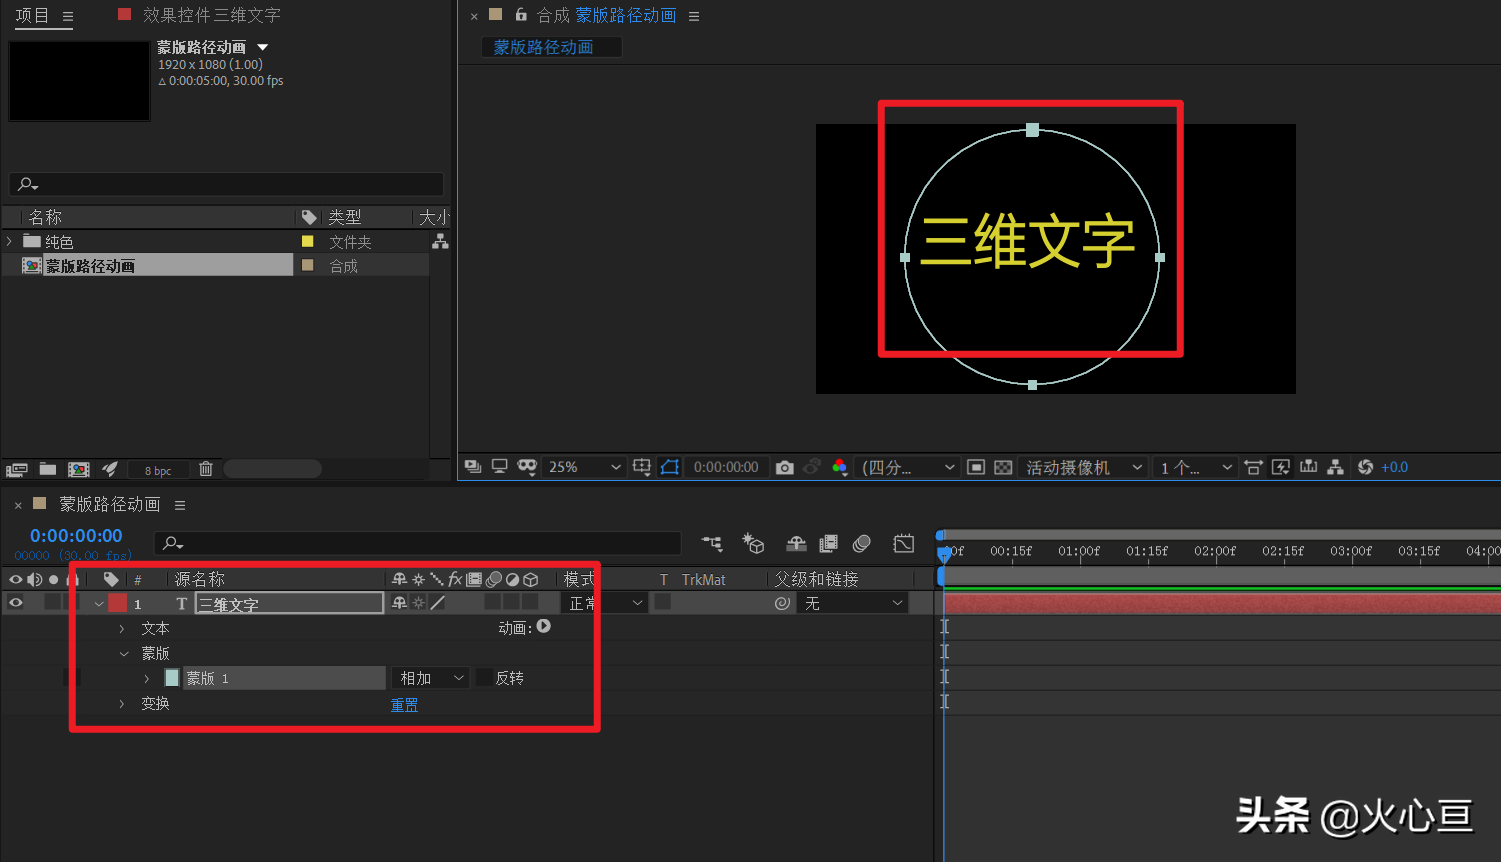Click the New Composition icon in Project panel
The image size is (1501, 862).
coord(79,469)
